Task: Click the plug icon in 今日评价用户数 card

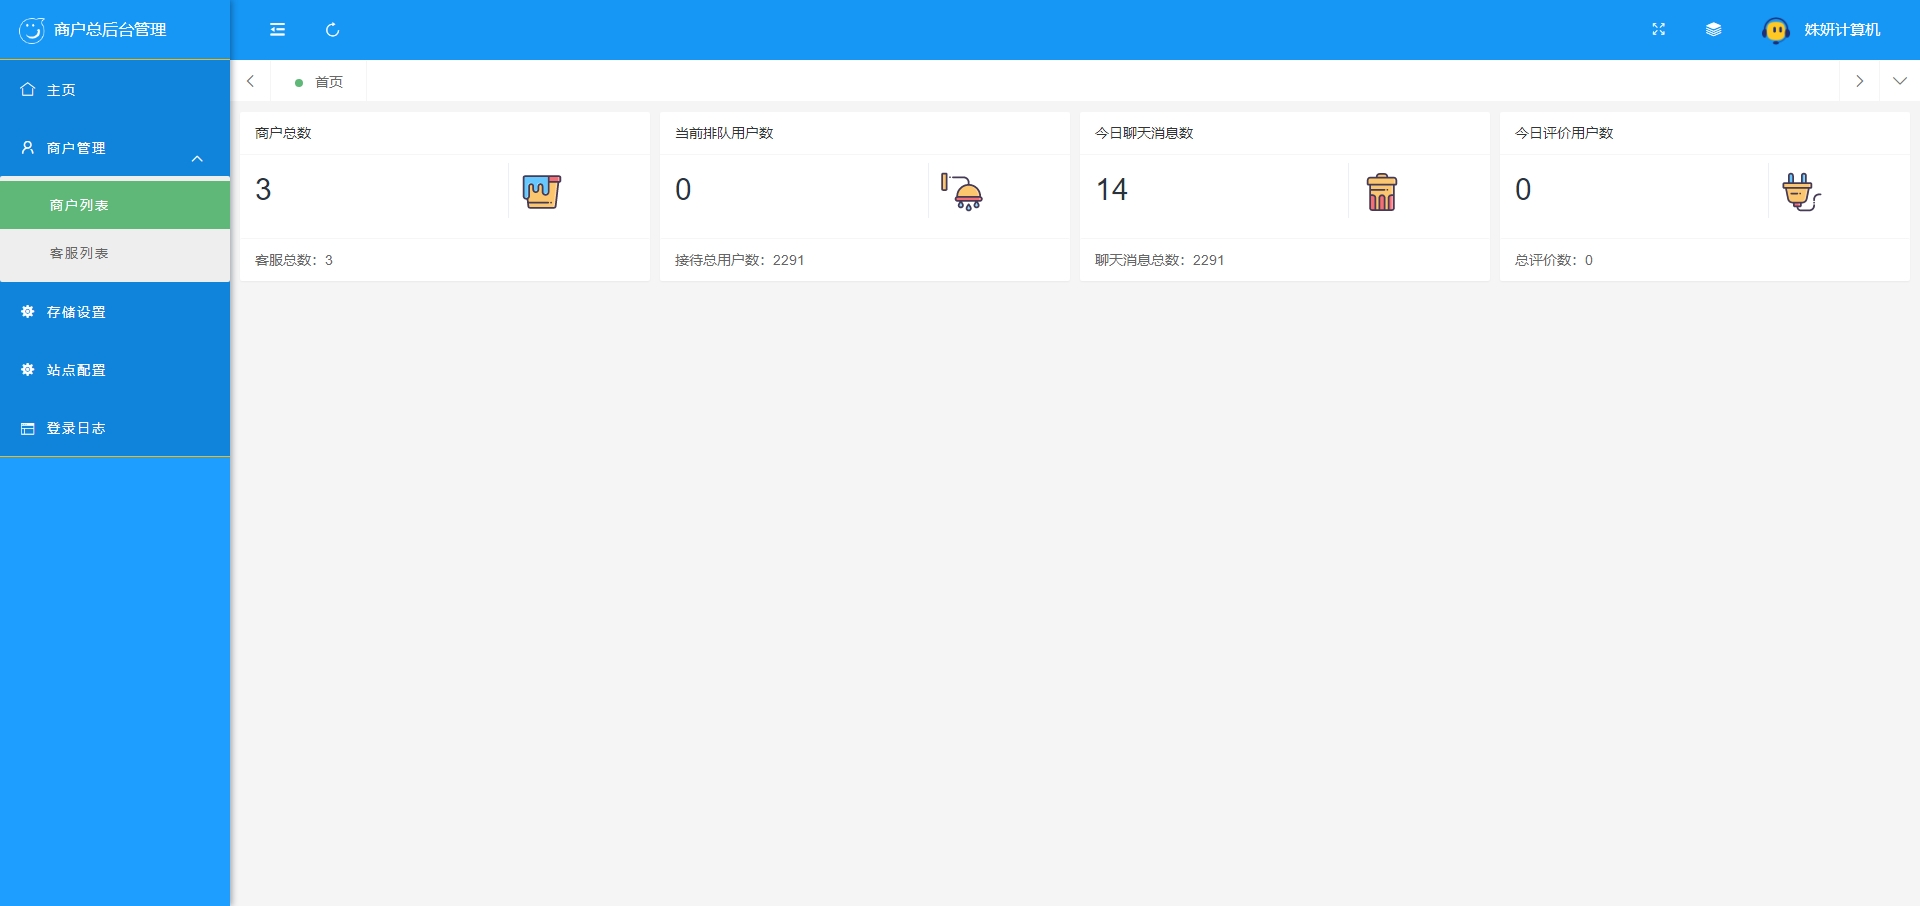Action: click(x=1801, y=191)
